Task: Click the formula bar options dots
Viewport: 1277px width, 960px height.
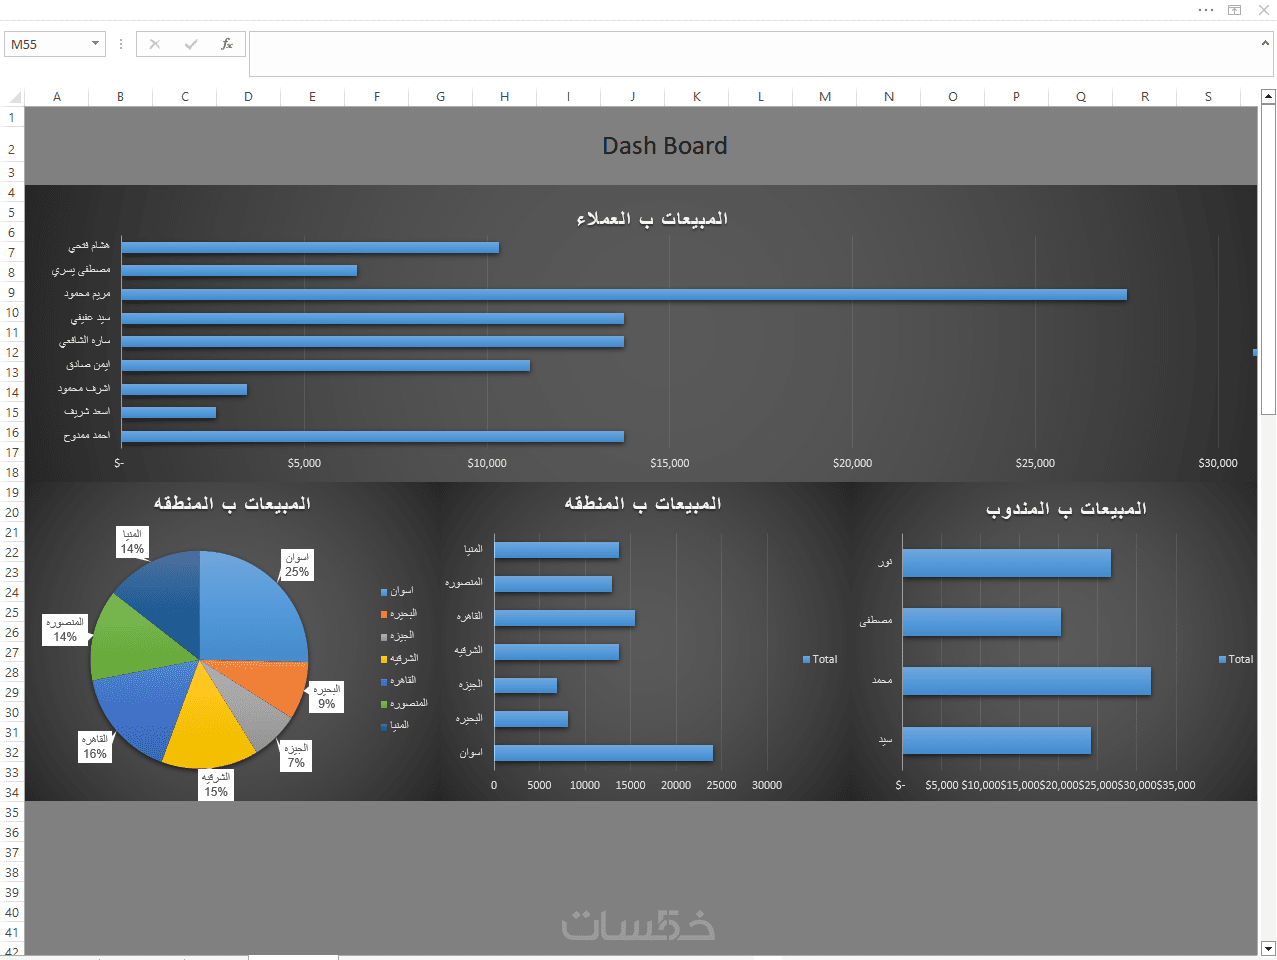Action: tap(121, 44)
